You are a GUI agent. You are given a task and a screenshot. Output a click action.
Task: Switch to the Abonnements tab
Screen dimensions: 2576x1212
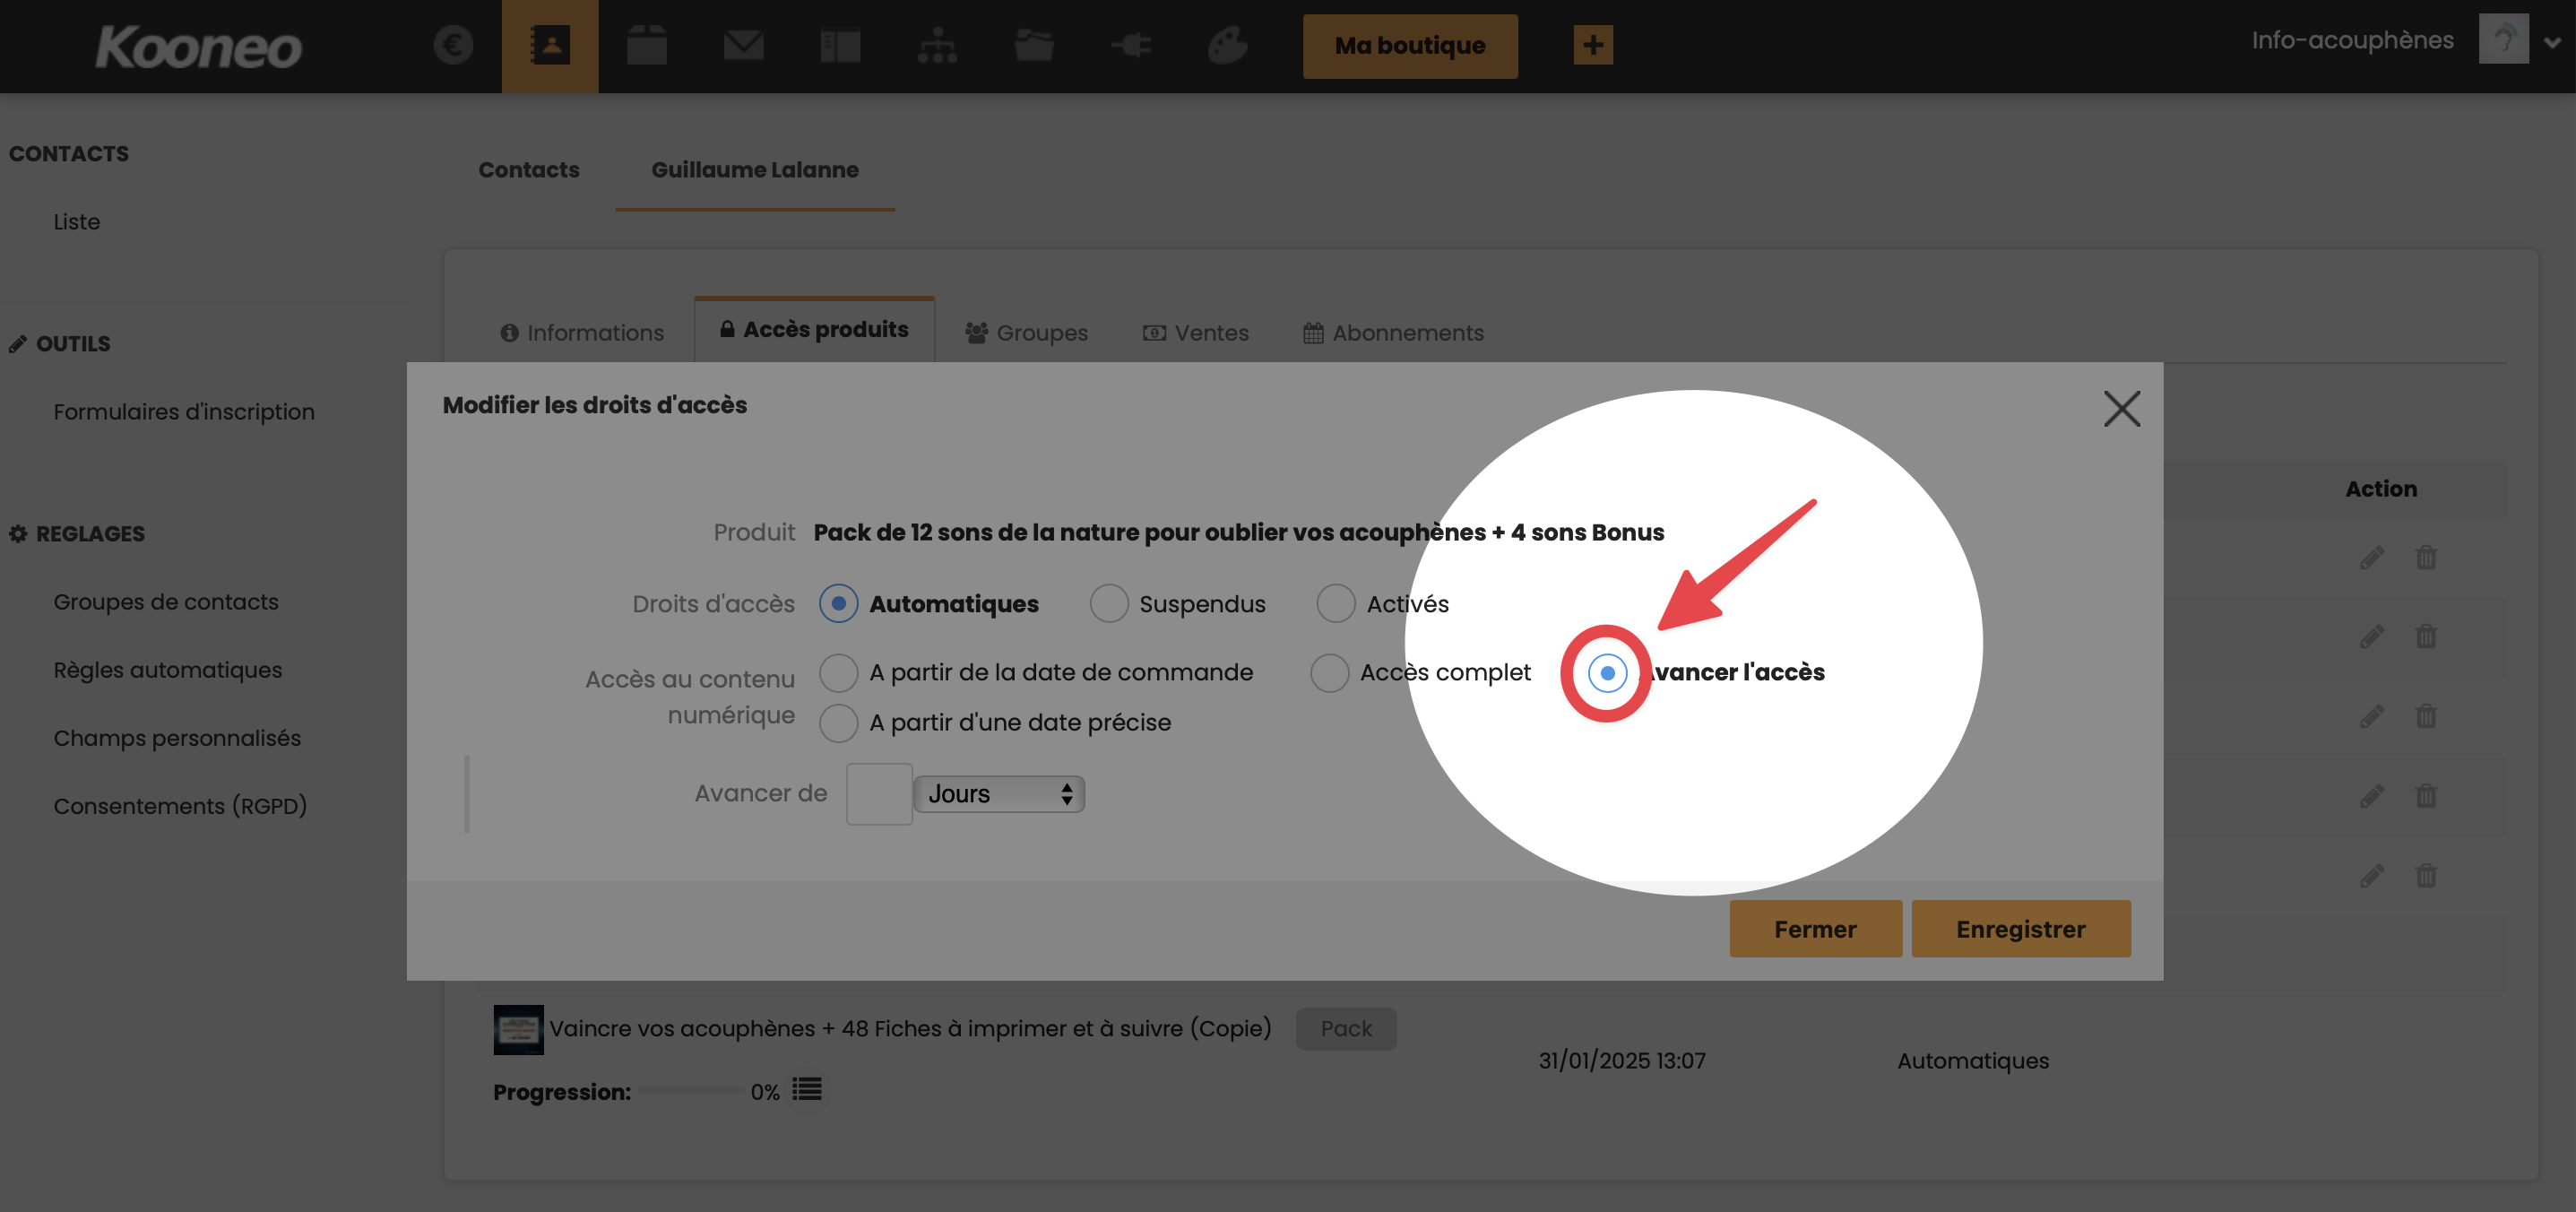tap(1394, 333)
